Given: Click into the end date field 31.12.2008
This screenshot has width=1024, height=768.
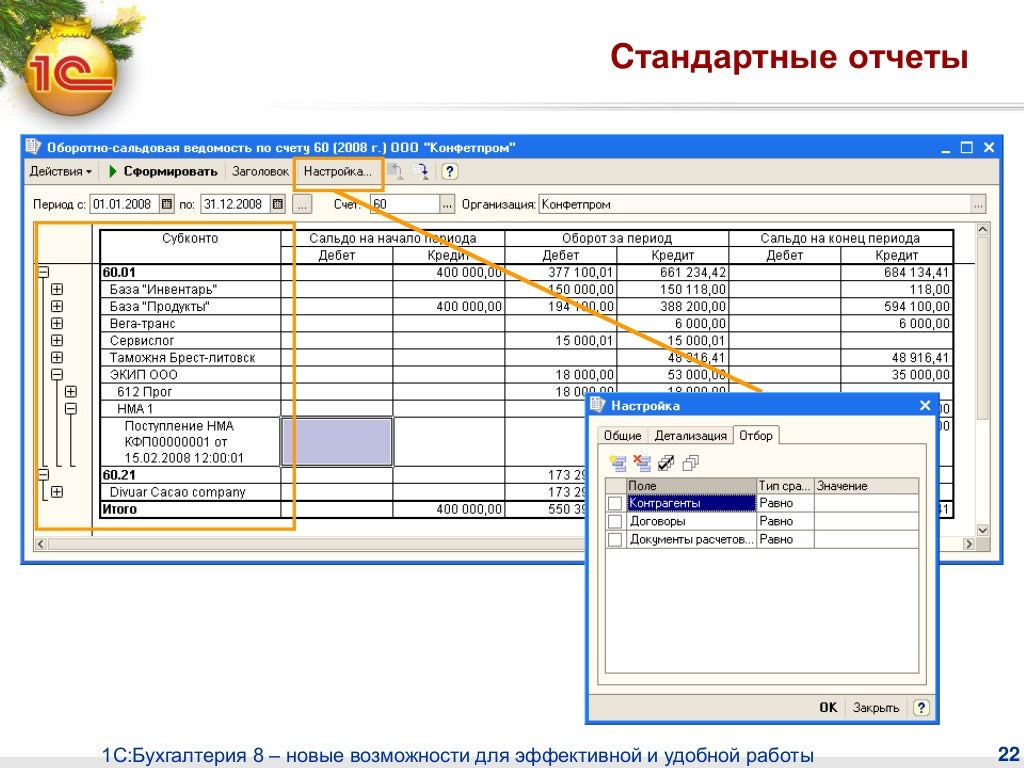Looking at the screenshot, I should coord(235,204).
